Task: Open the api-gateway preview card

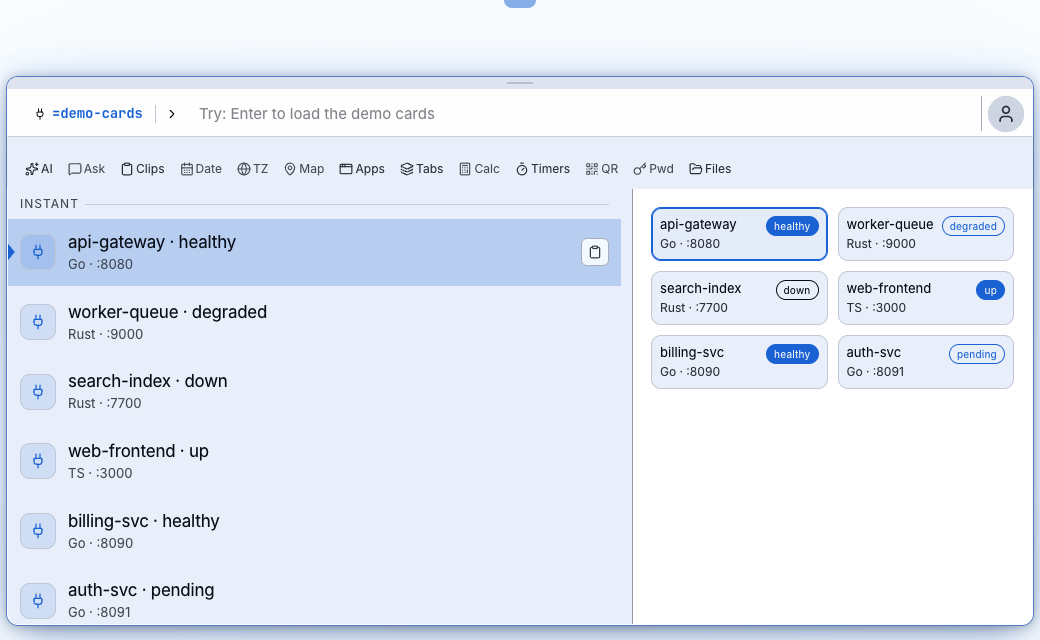Action: tap(739, 234)
